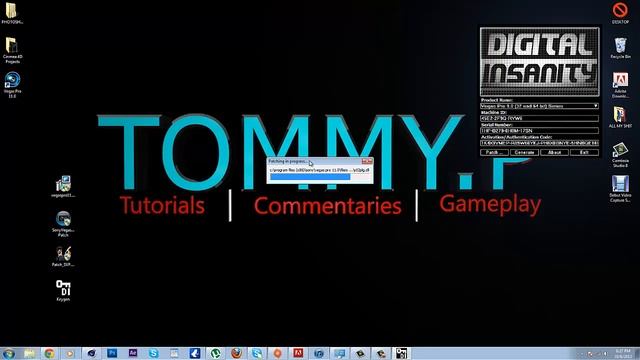Image resolution: width=640 pixels, height=360 pixels.
Task: Open Firefox from the taskbar
Action: [x=236, y=353]
